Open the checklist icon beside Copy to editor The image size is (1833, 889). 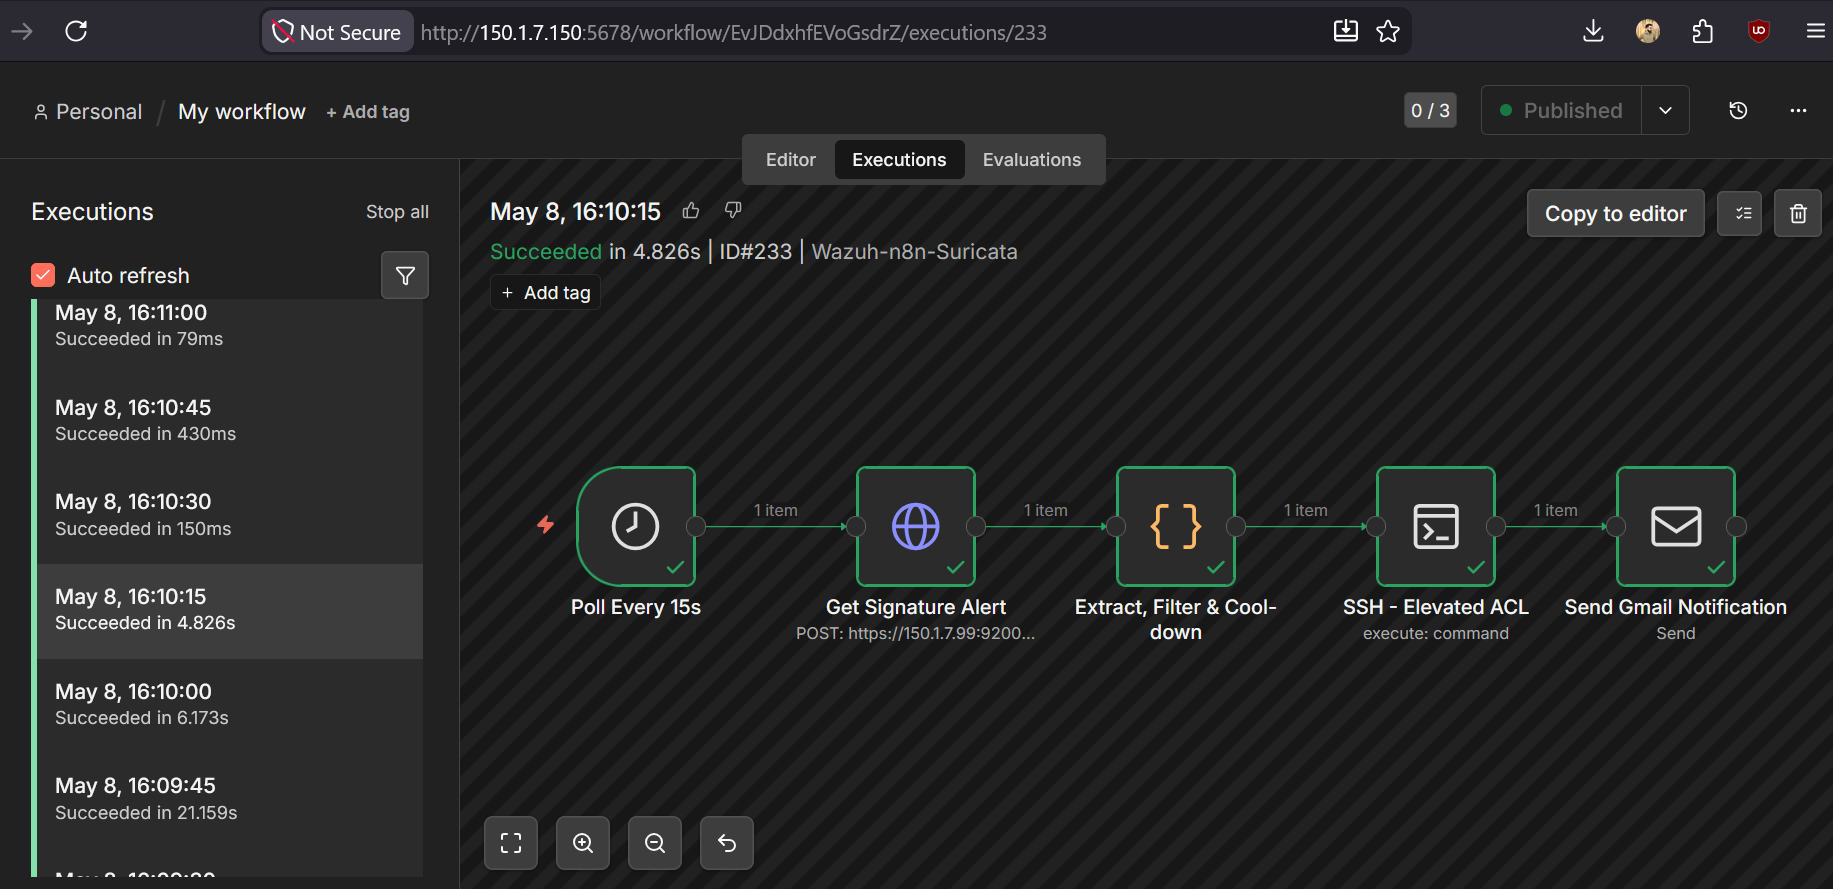(x=1740, y=213)
